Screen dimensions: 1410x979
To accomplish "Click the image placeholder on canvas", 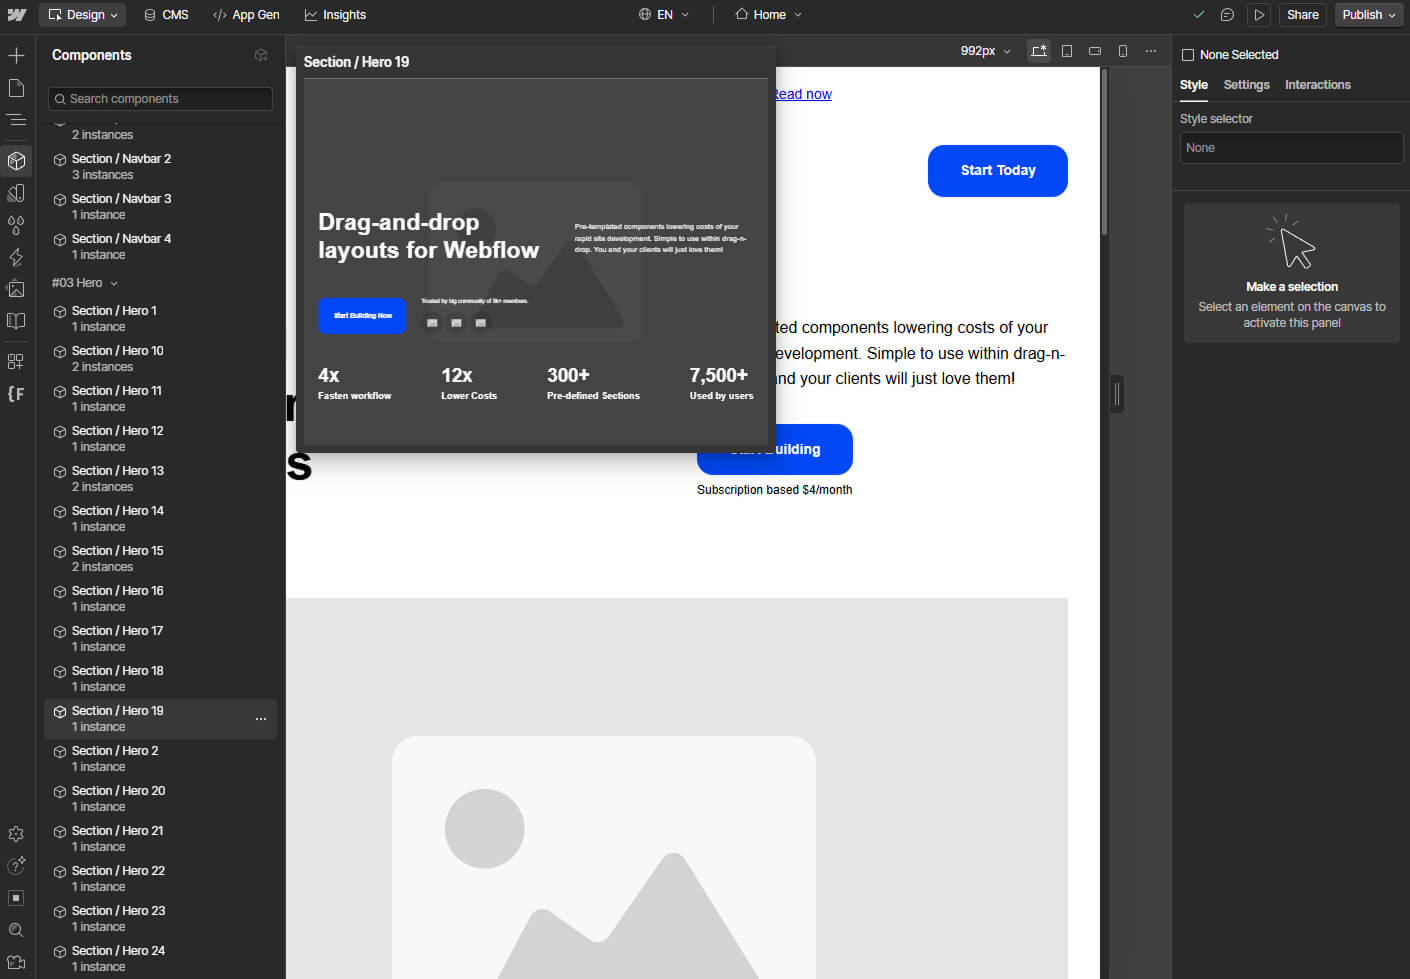I will [677, 788].
